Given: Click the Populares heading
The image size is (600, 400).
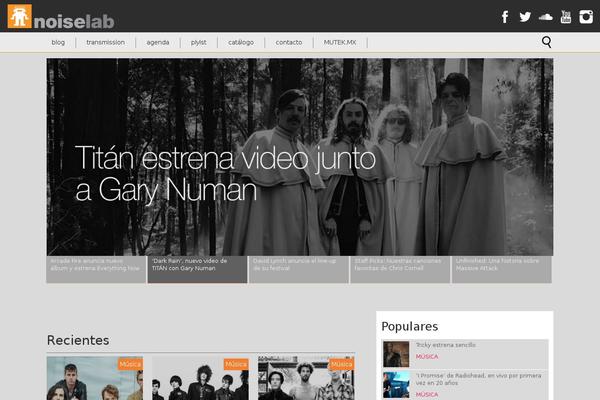Looking at the screenshot, I should pos(409,326).
